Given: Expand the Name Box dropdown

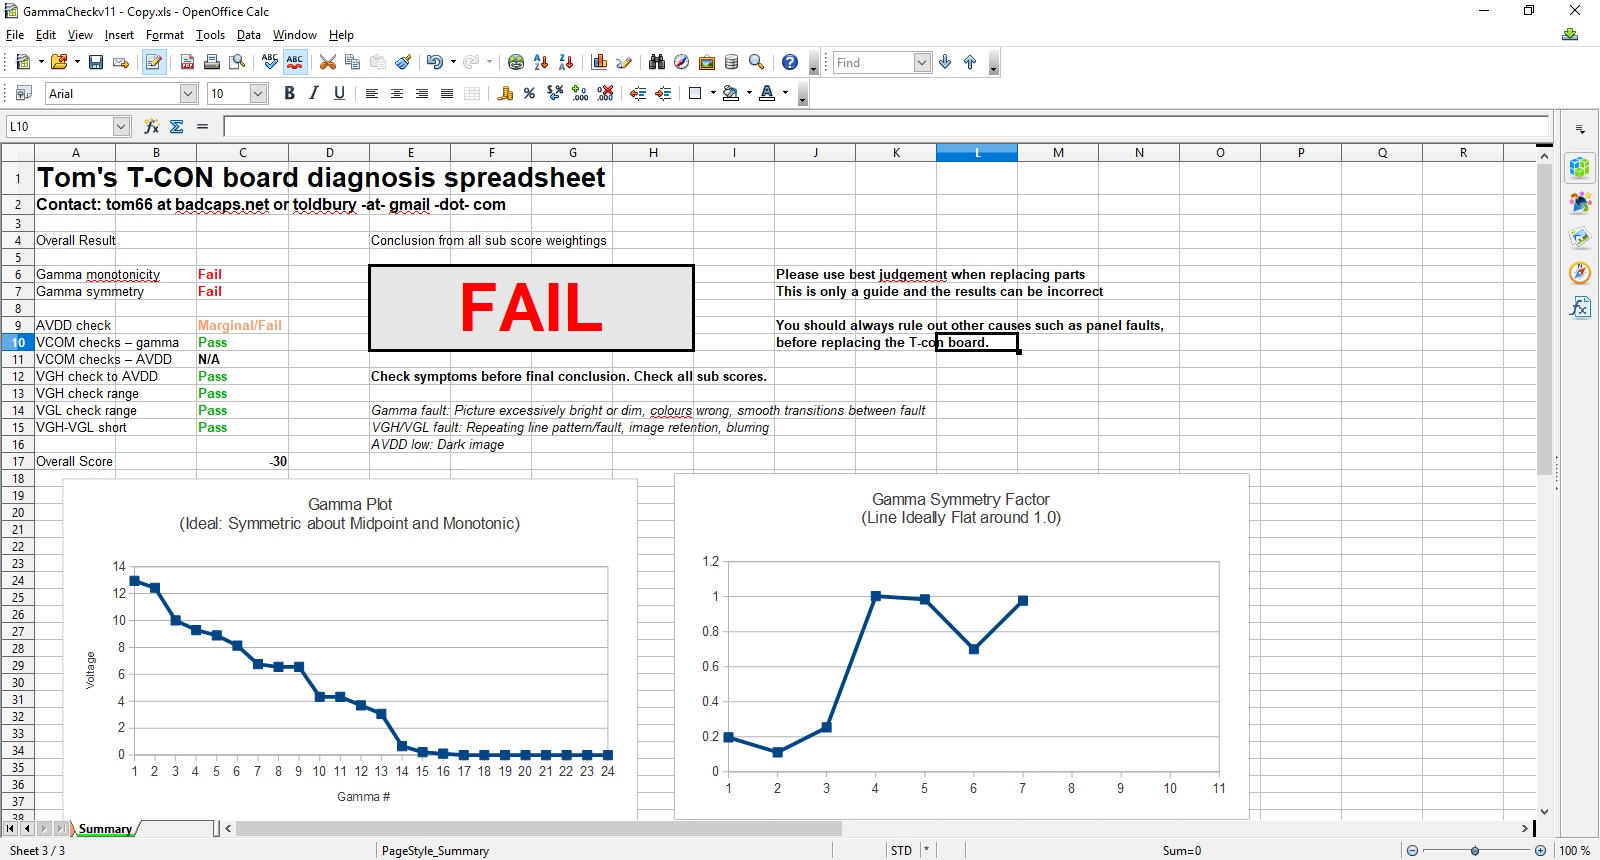Looking at the screenshot, I should pos(121,126).
